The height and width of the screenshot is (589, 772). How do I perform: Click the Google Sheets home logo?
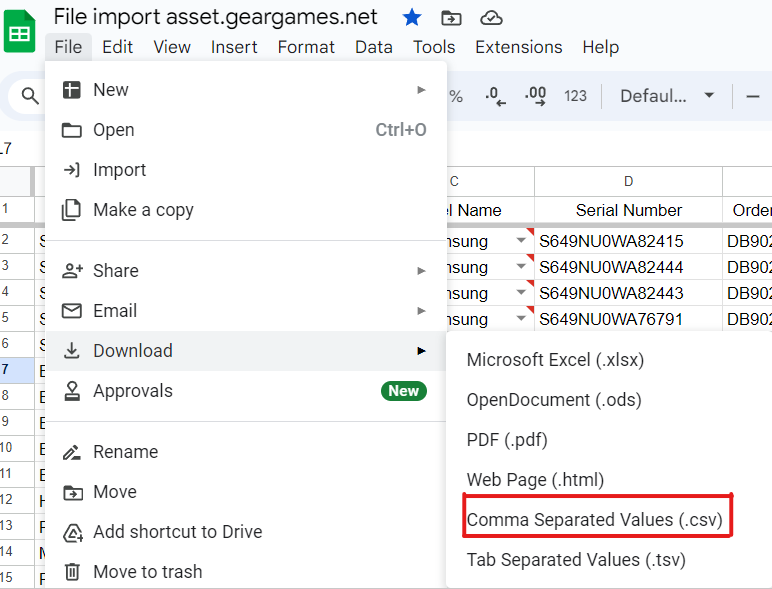(20, 31)
